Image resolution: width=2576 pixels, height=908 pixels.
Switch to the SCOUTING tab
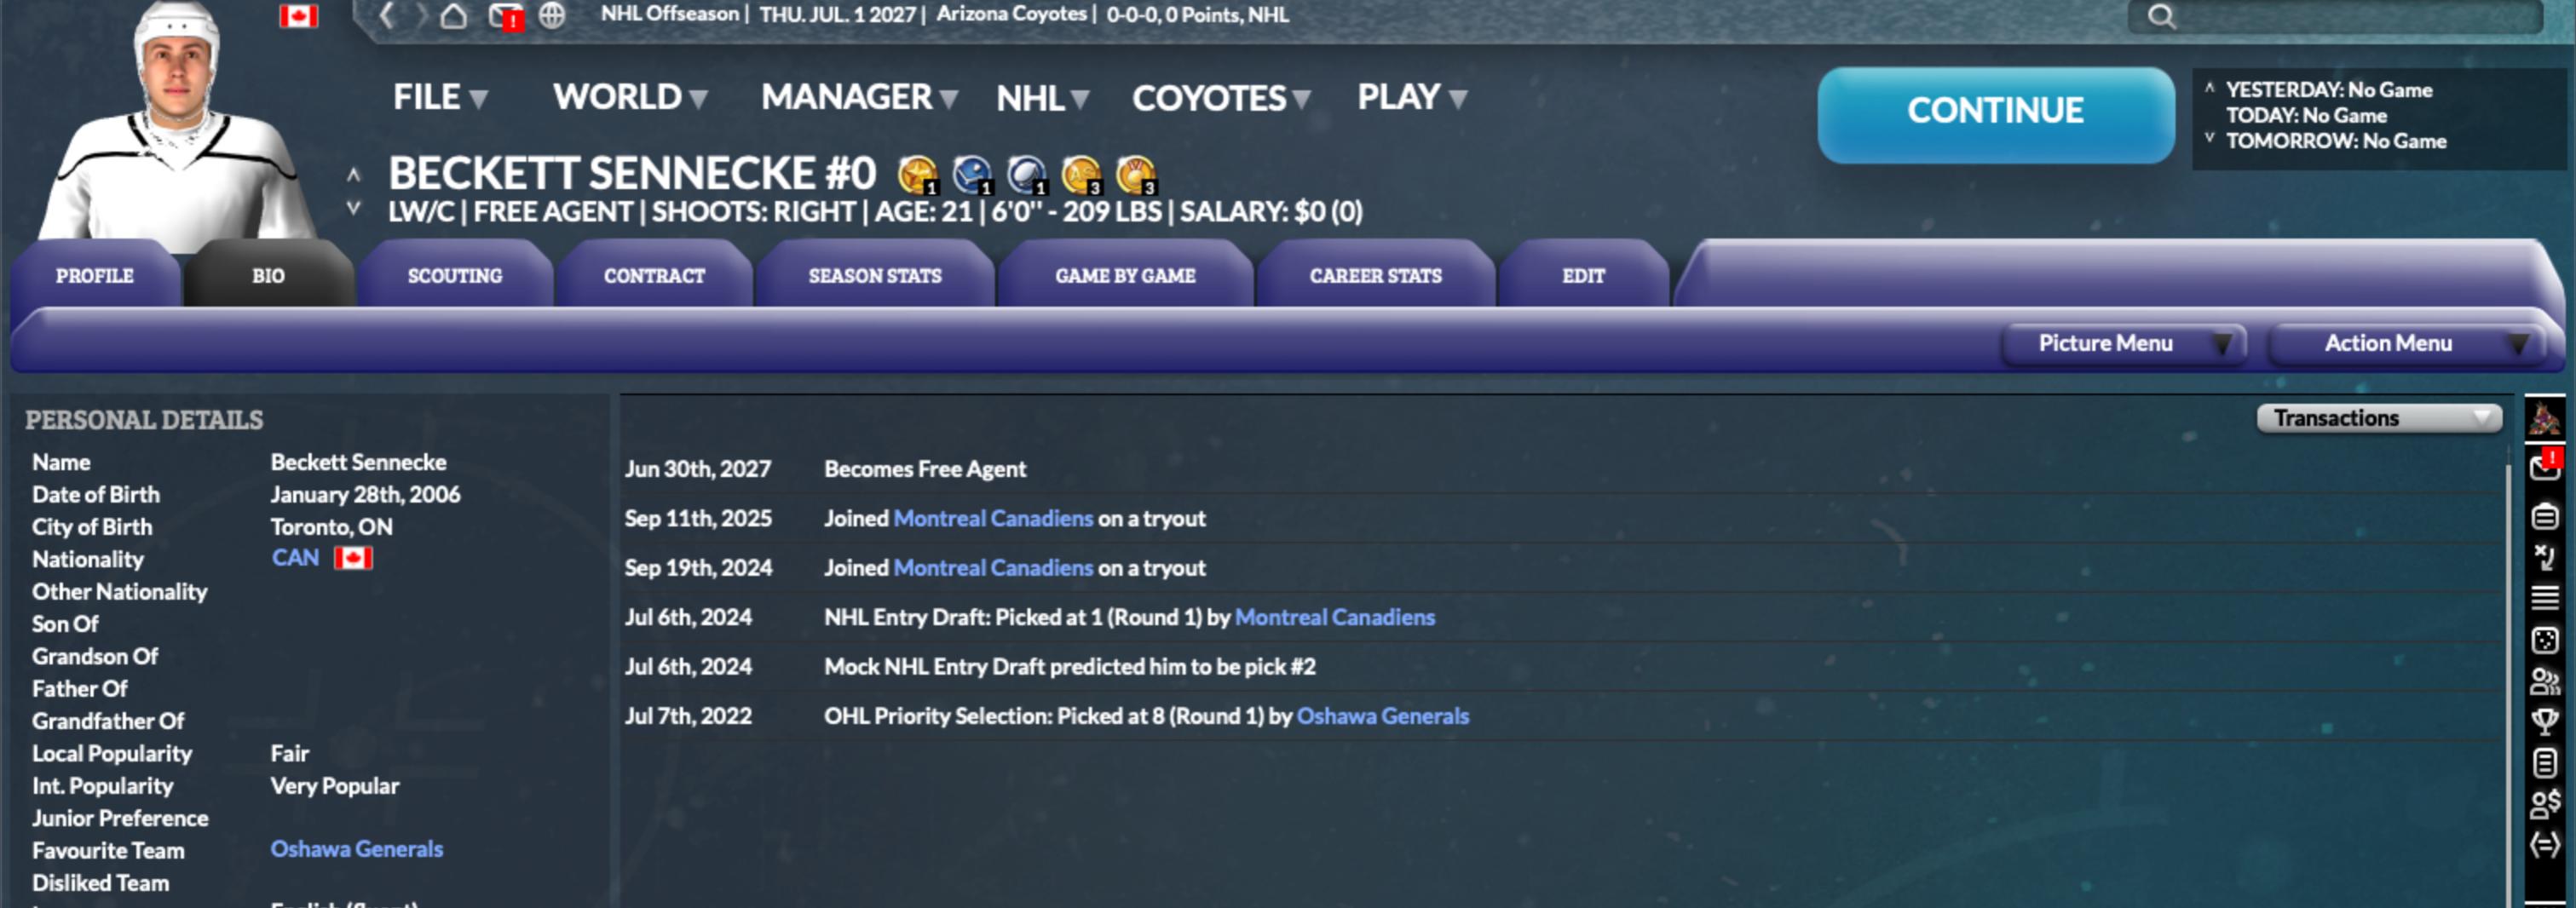[x=455, y=275]
